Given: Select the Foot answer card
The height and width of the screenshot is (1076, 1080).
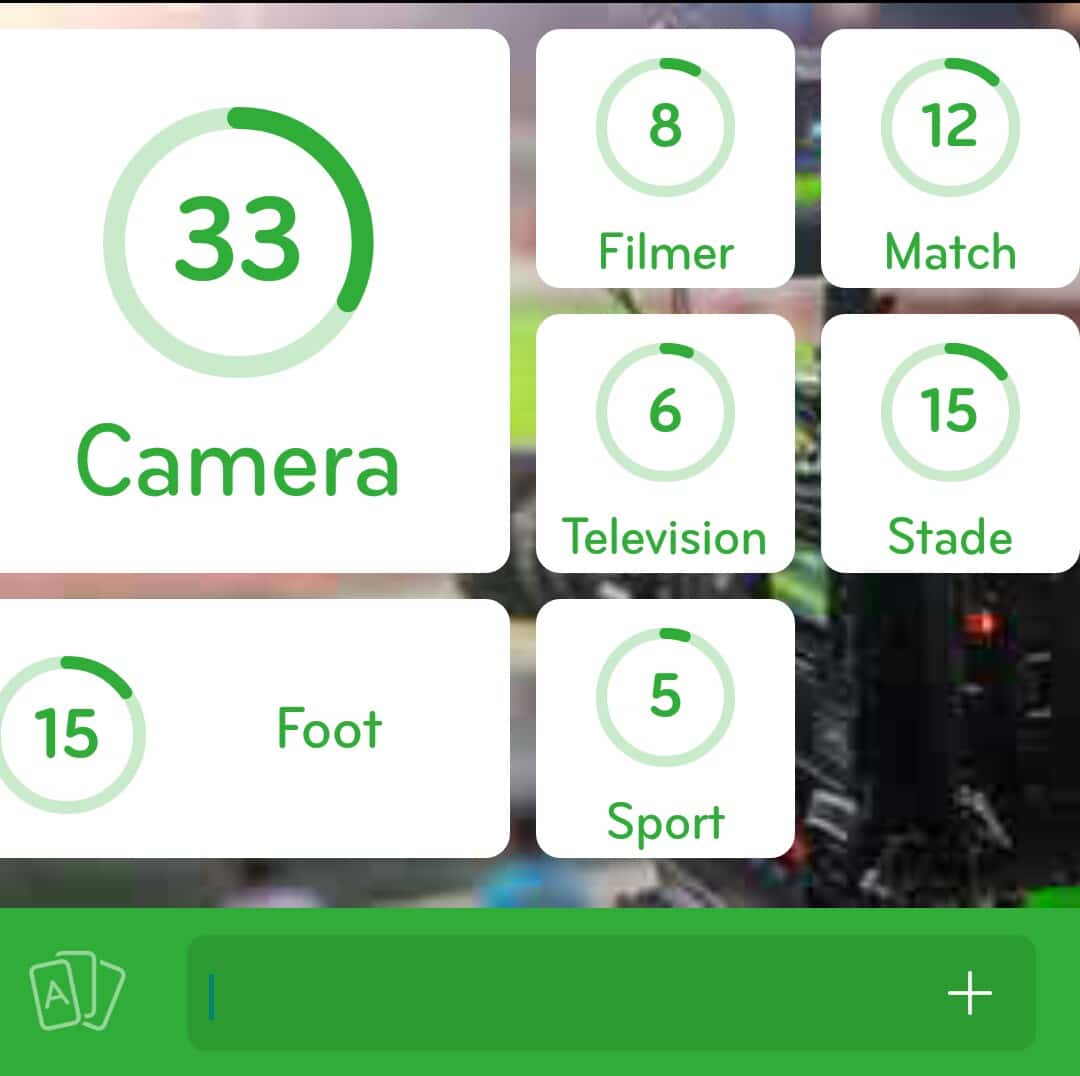Looking at the screenshot, I should point(254,728).
